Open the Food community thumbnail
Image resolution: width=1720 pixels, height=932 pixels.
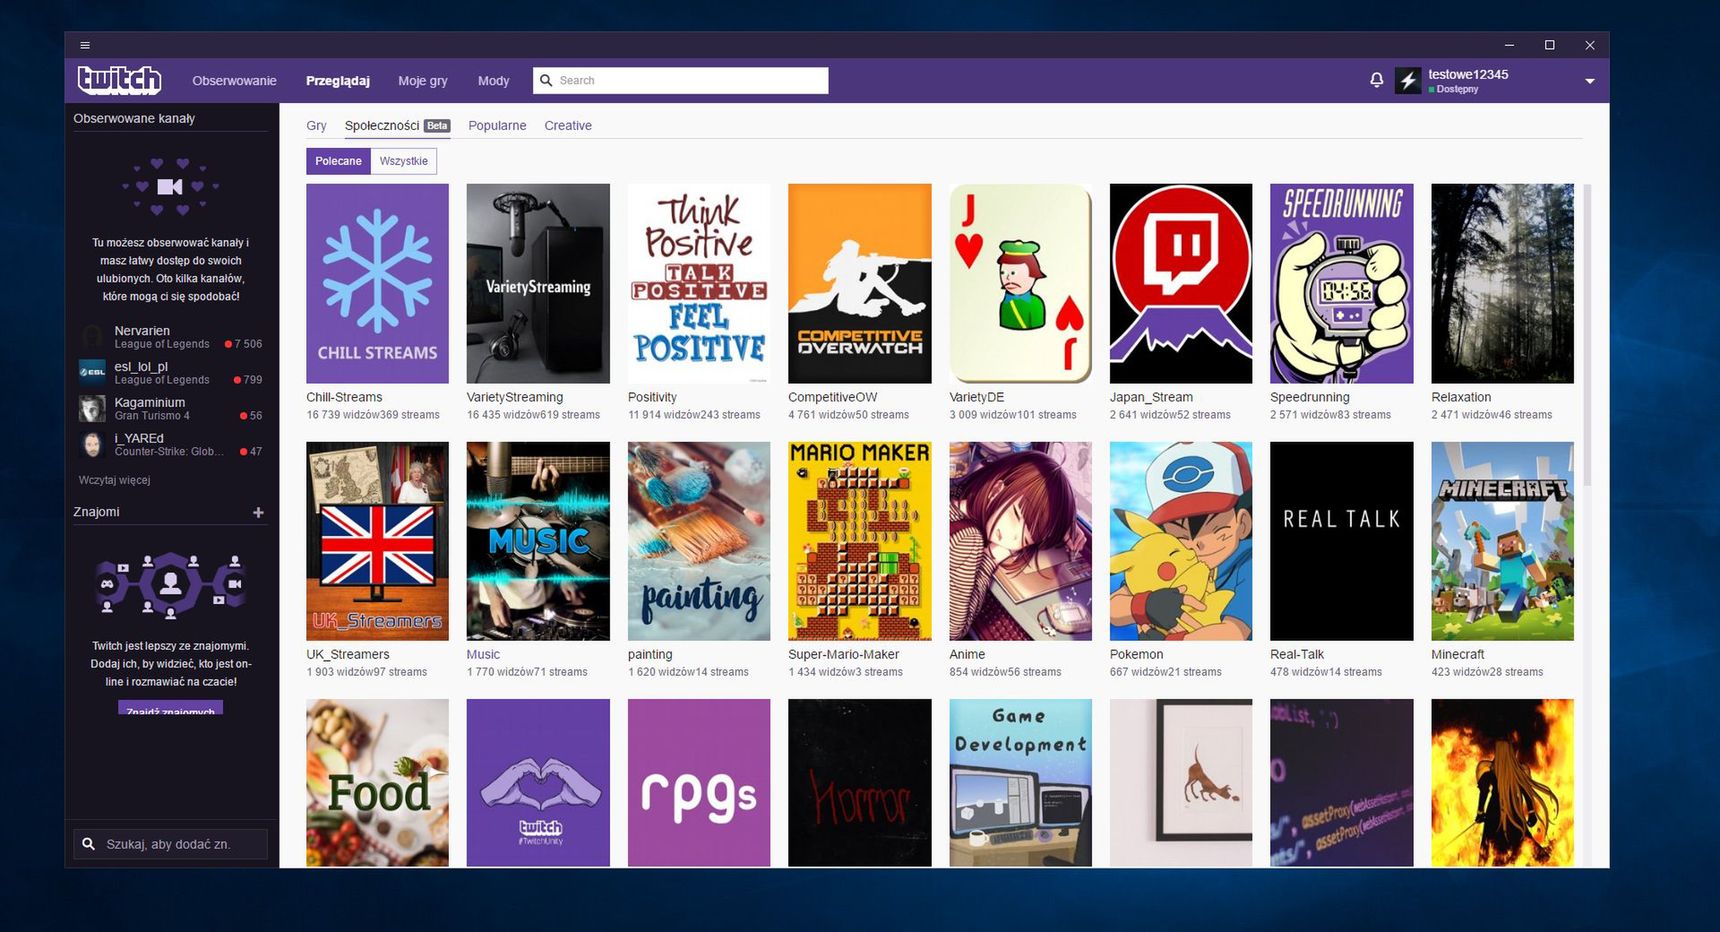(377, 783)
